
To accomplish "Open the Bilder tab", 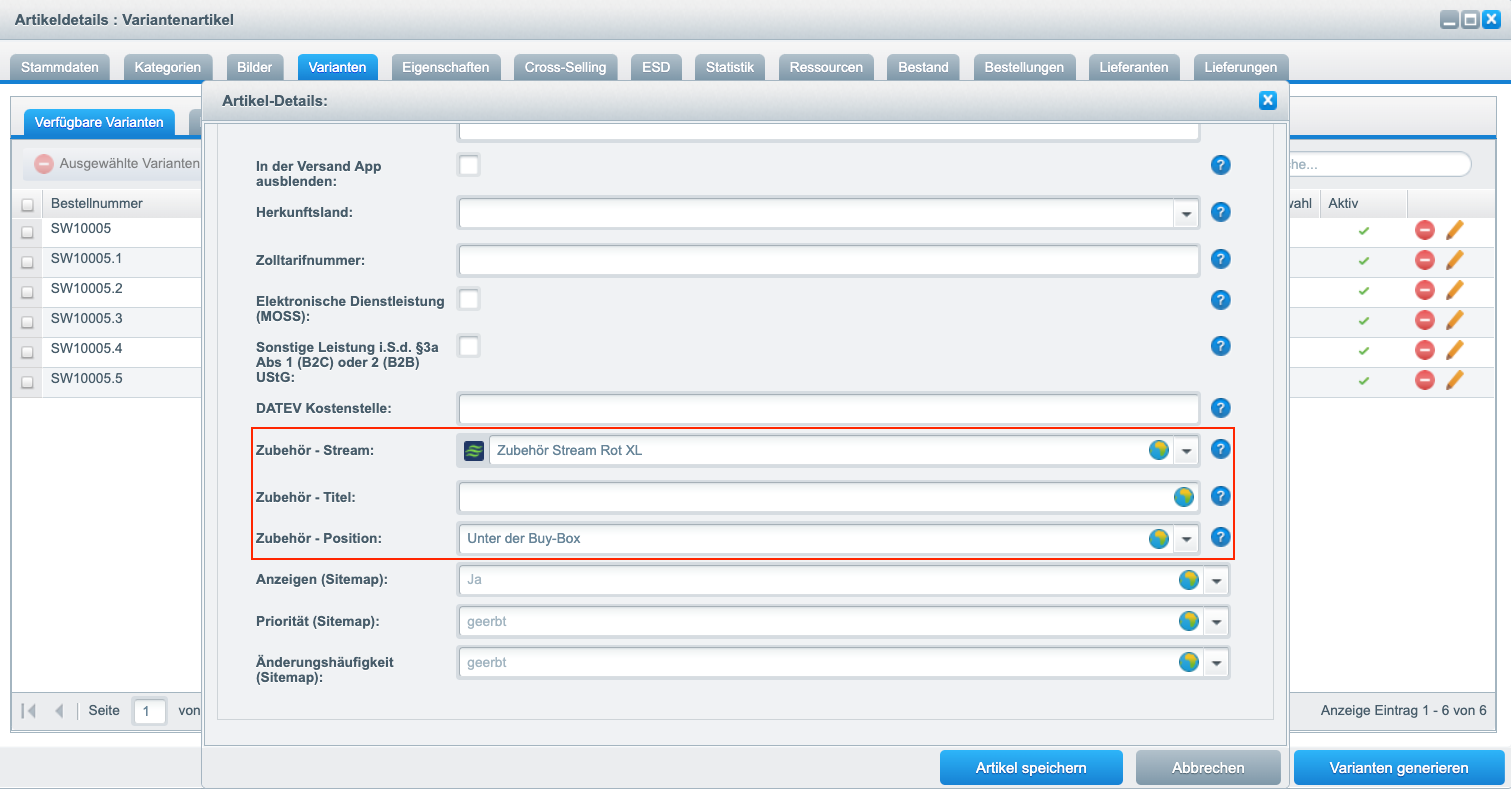I will pos(255,67).
